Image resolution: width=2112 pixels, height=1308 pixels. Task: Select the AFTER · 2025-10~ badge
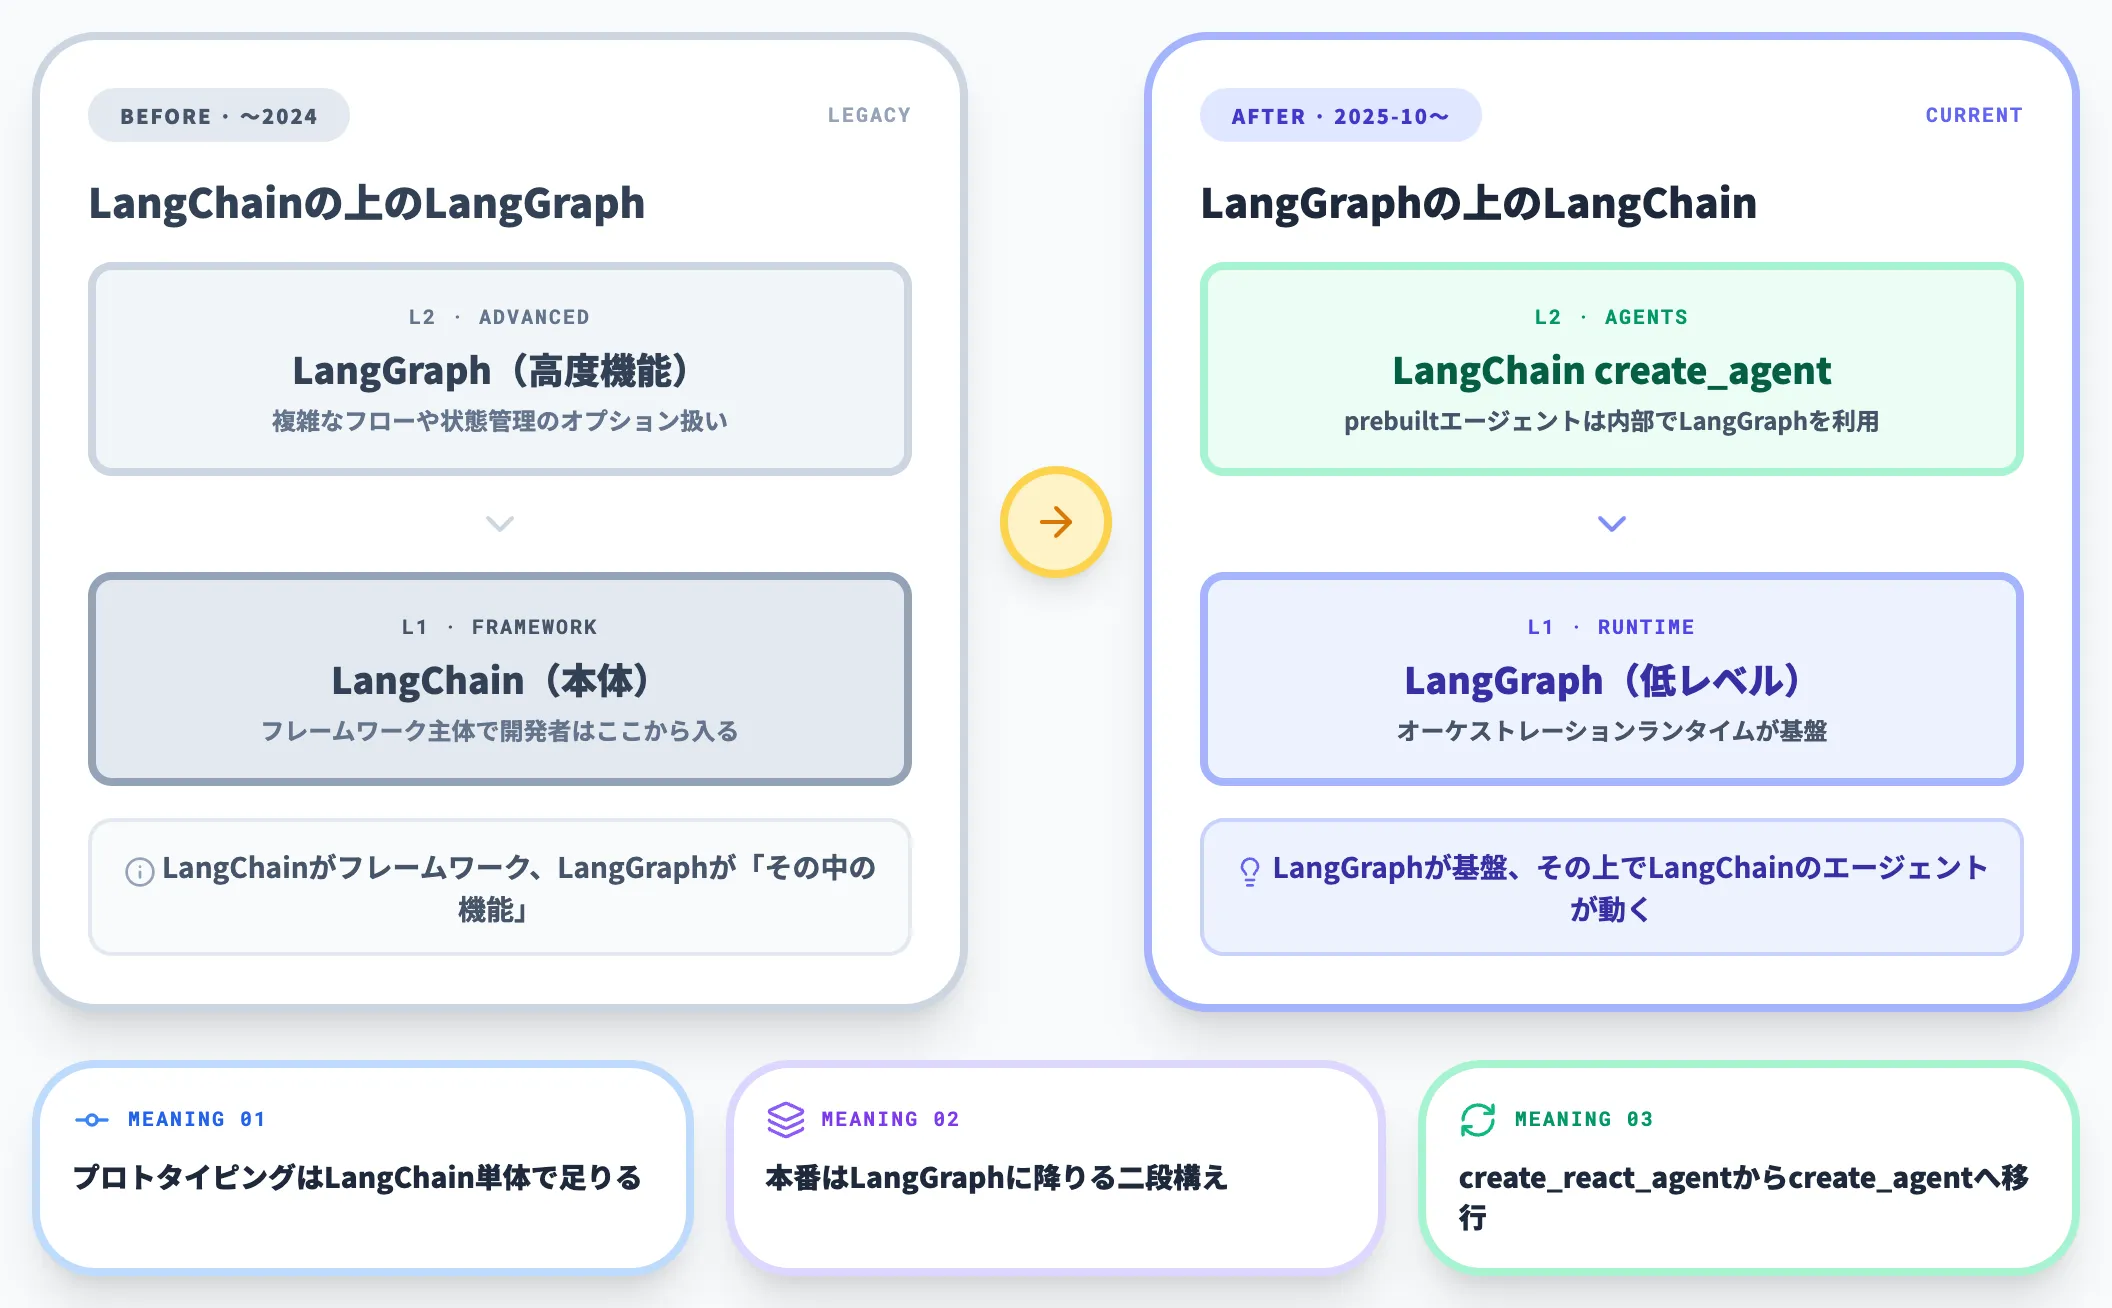click(x=1340, y=116)
